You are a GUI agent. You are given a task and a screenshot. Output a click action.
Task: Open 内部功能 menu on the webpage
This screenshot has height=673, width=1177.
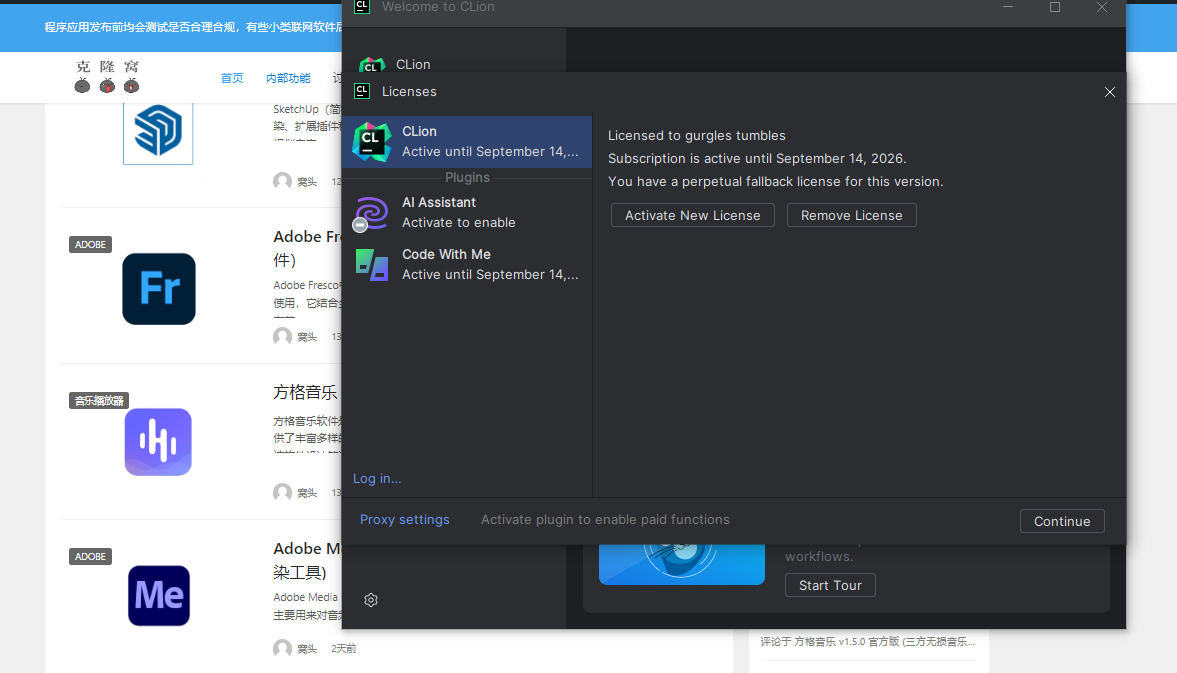pos(288,78)
